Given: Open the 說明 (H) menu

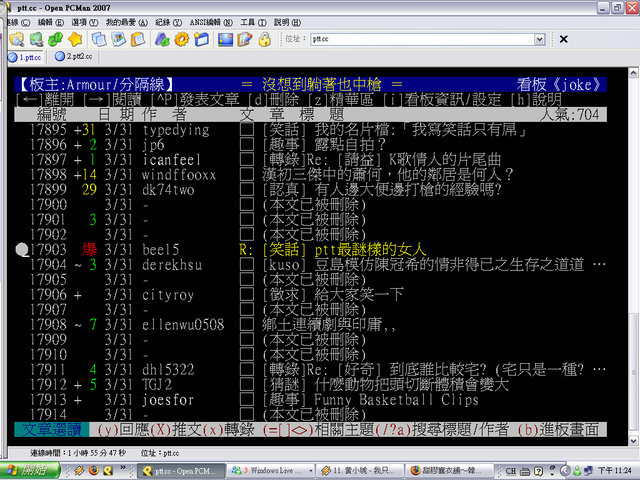Looking at the screenshot, I should click(x=287, y=22).
